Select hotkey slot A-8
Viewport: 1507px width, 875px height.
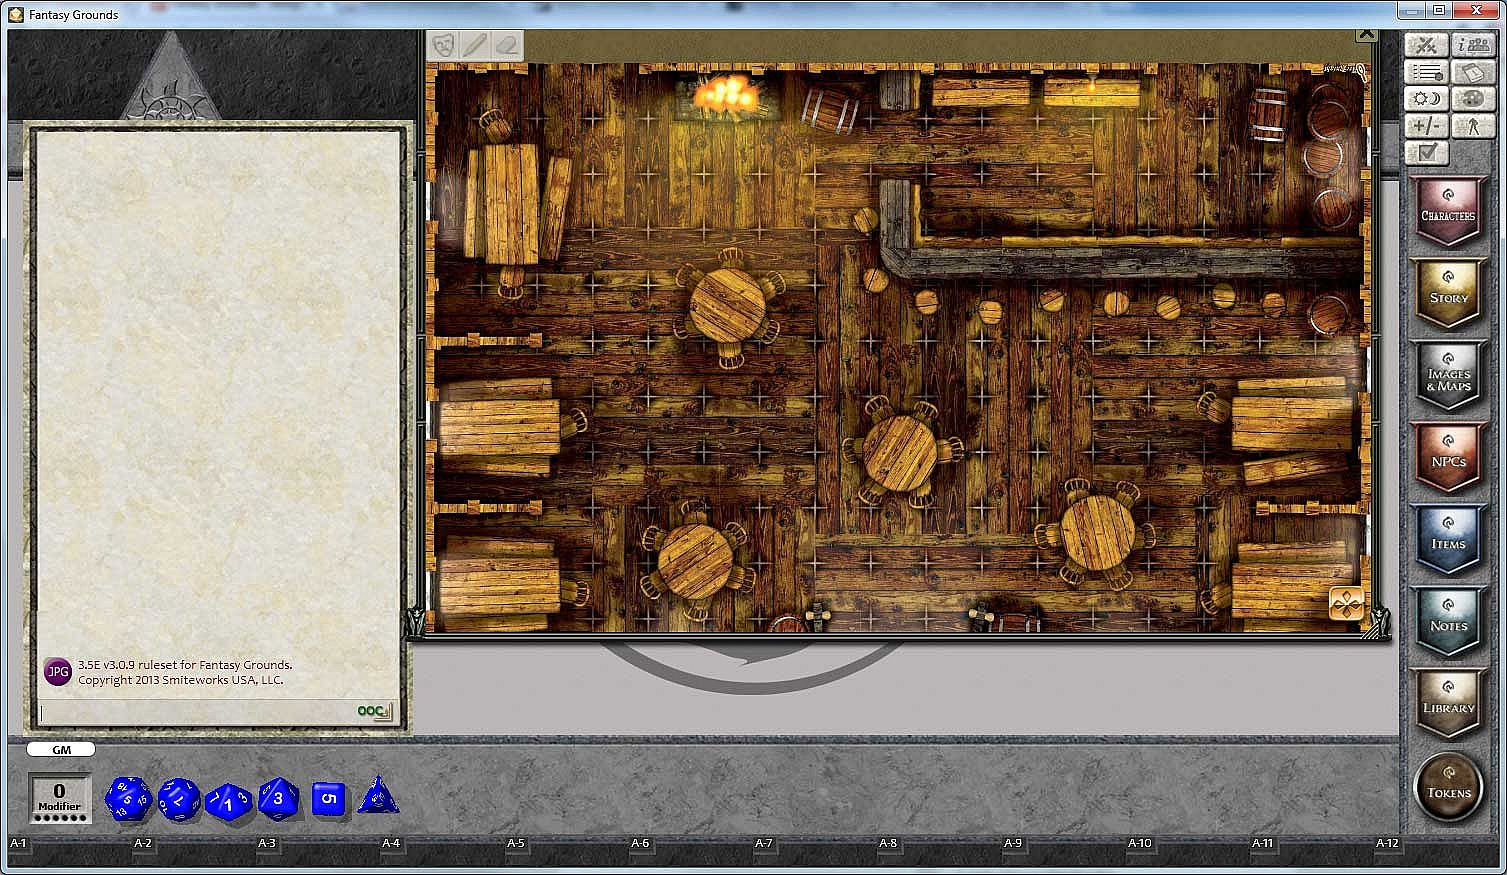pyautogui.click(x=888, y=843)
